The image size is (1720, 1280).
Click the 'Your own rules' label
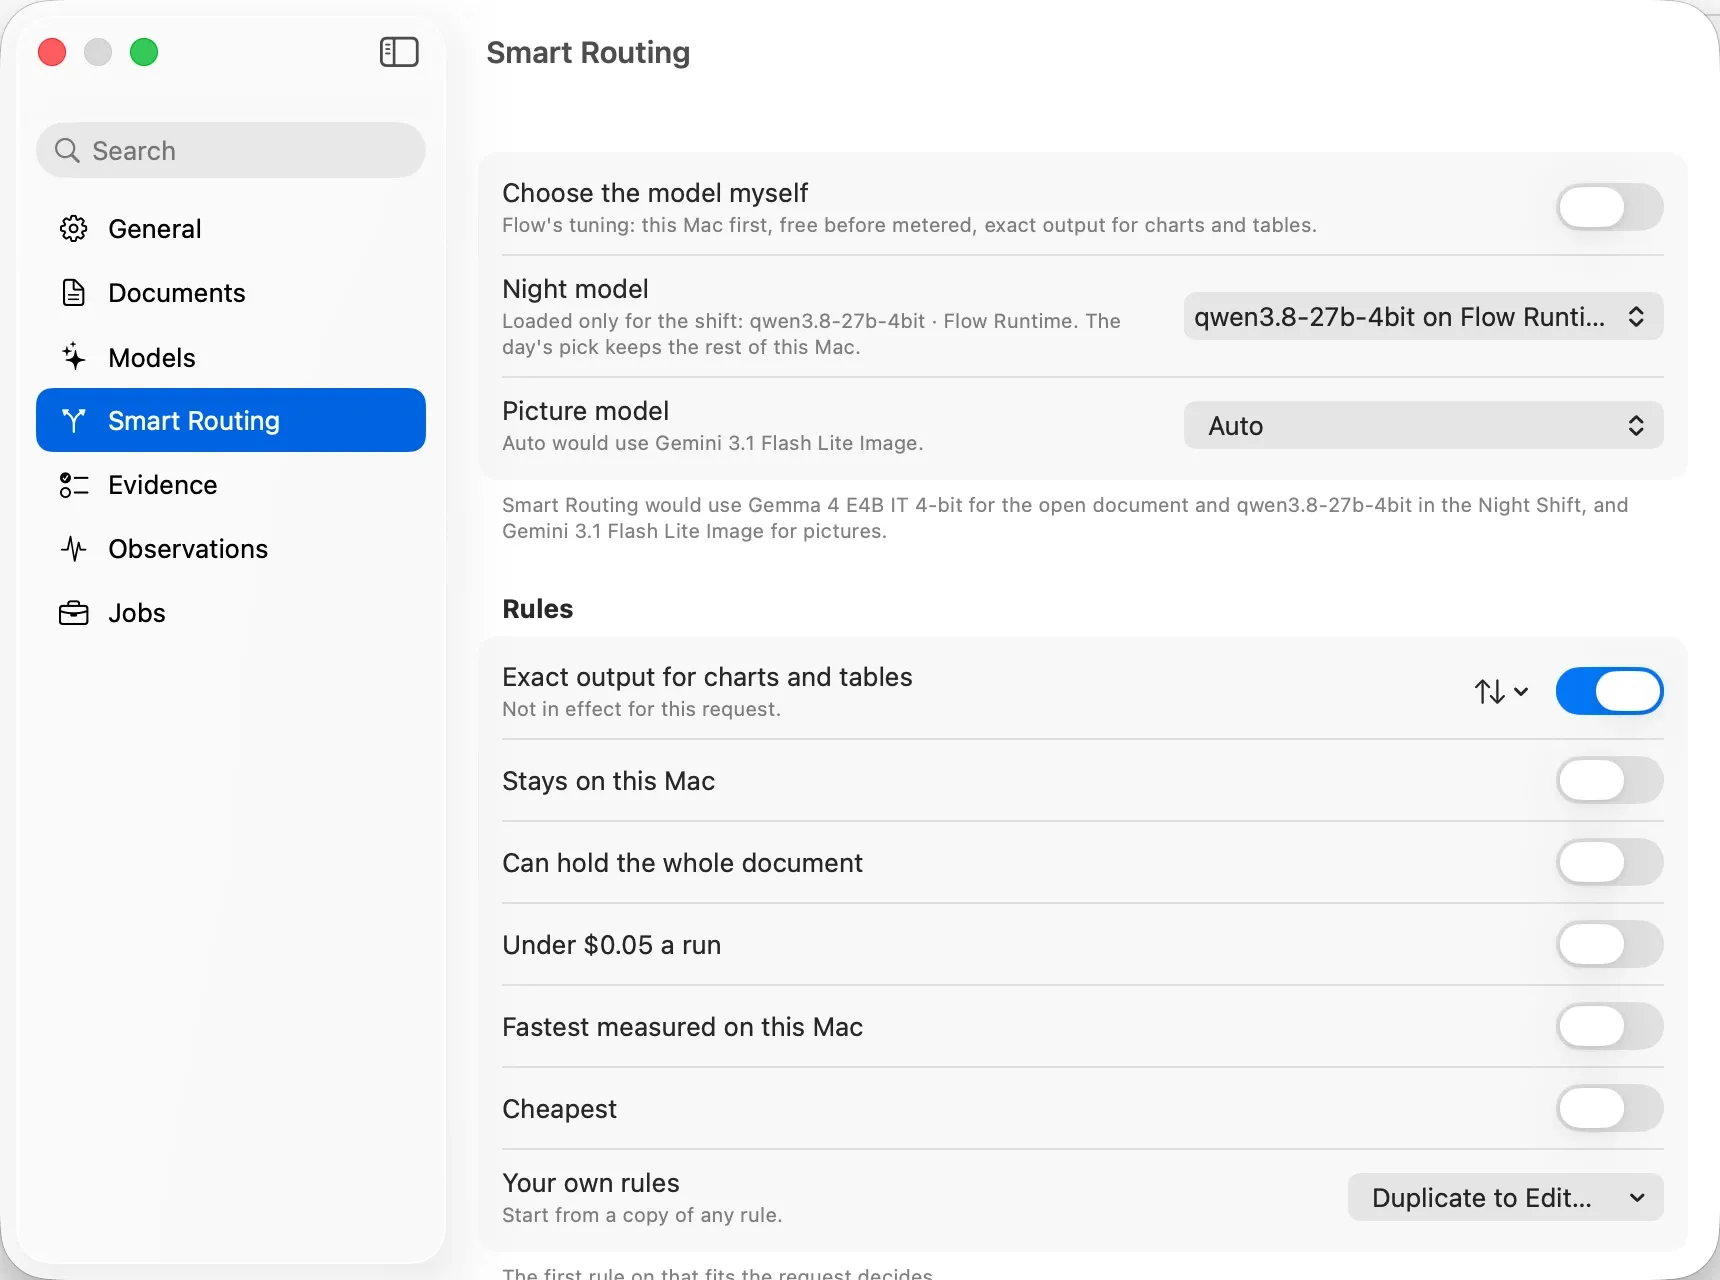click(591, 1183)
